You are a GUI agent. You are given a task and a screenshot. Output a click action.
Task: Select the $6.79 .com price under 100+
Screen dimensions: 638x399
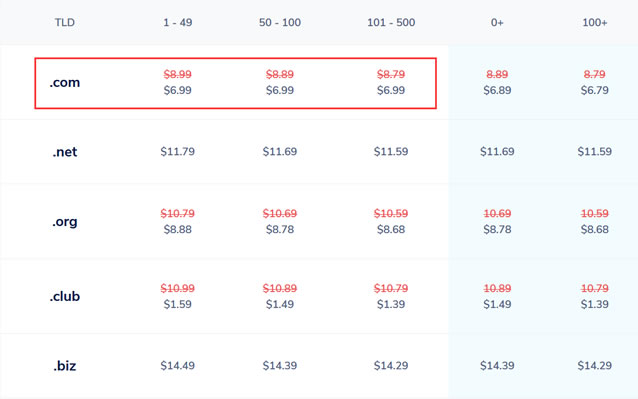tap(594, 90)
